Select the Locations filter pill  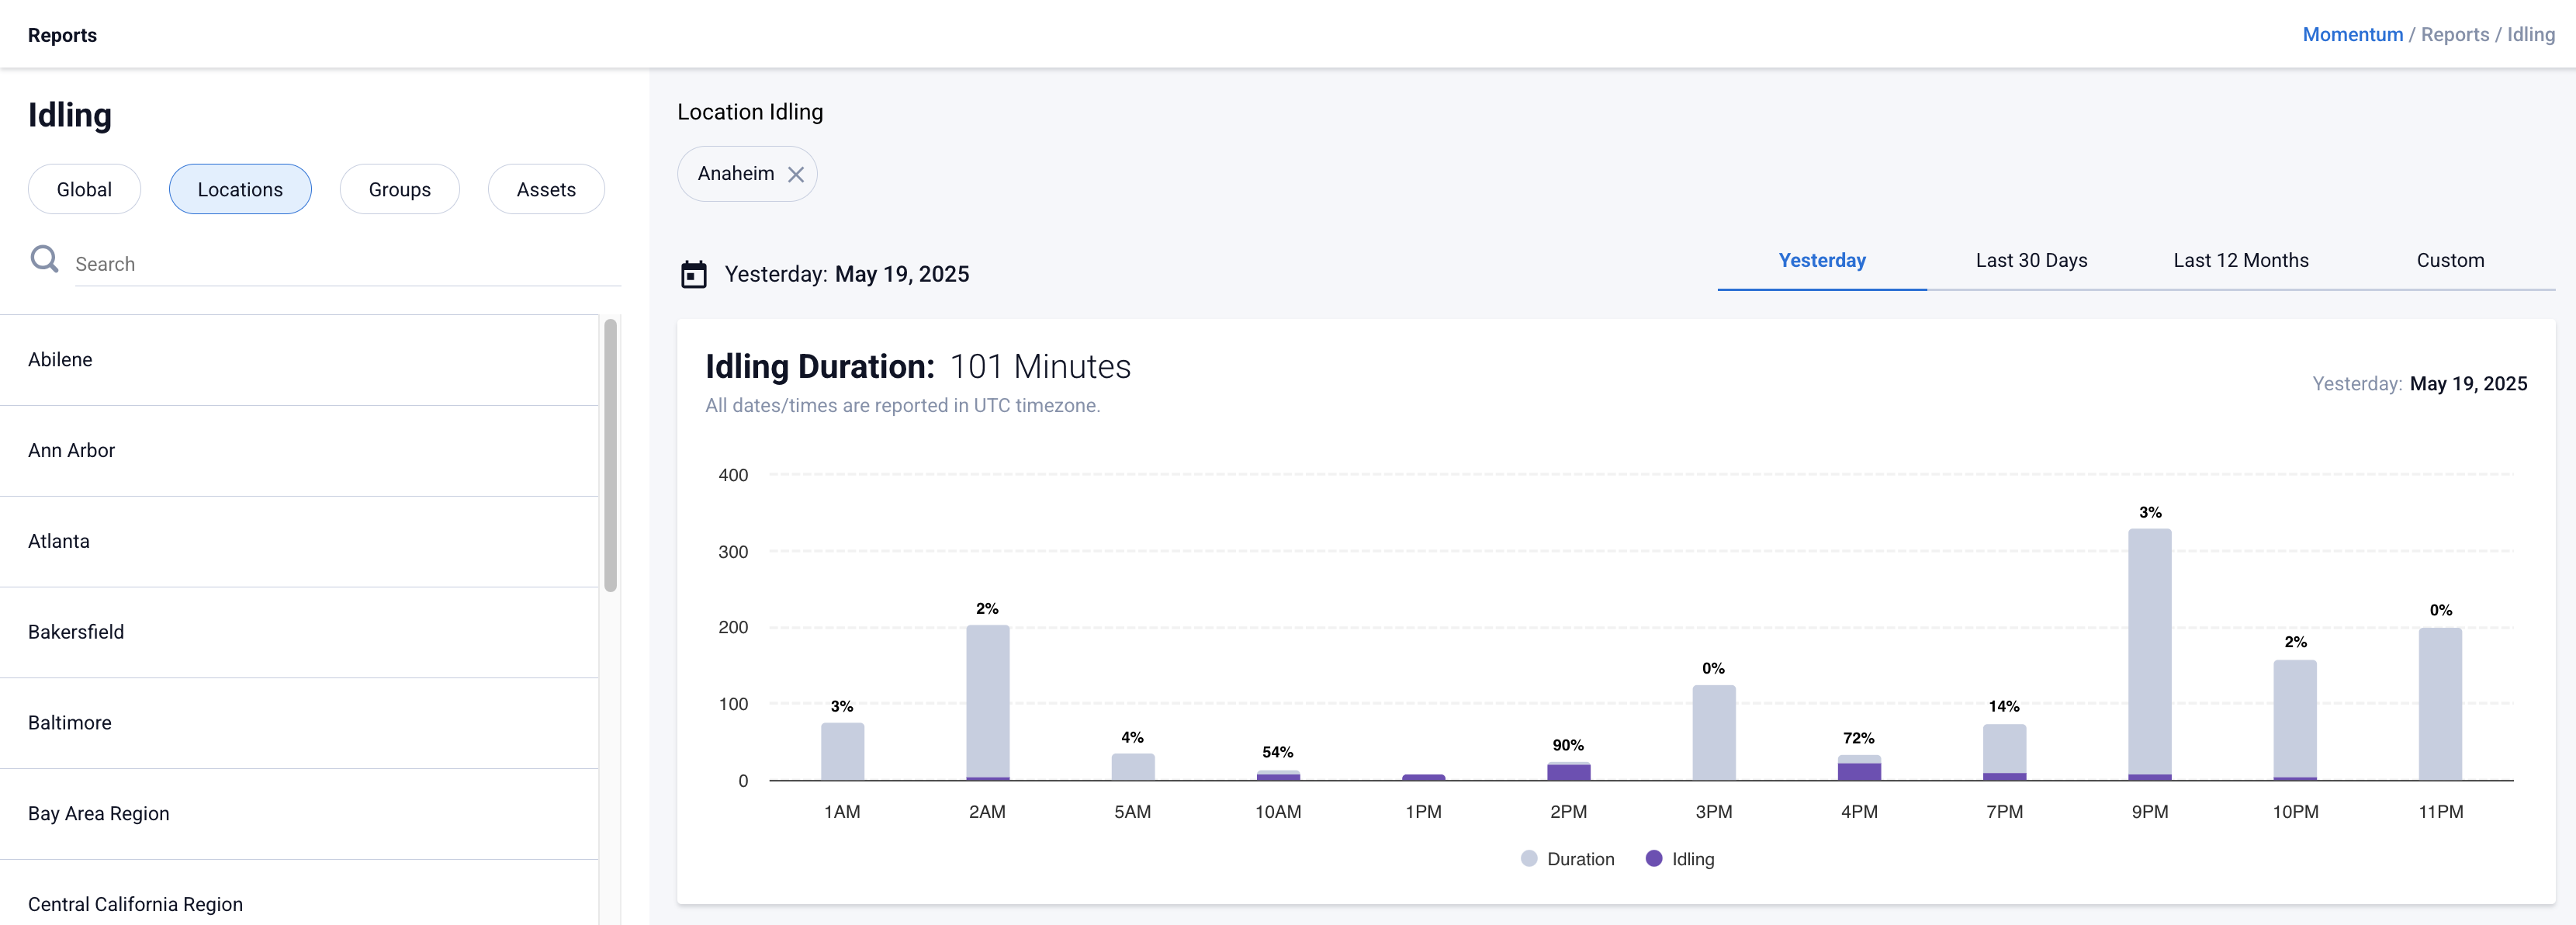pos(240,188)
